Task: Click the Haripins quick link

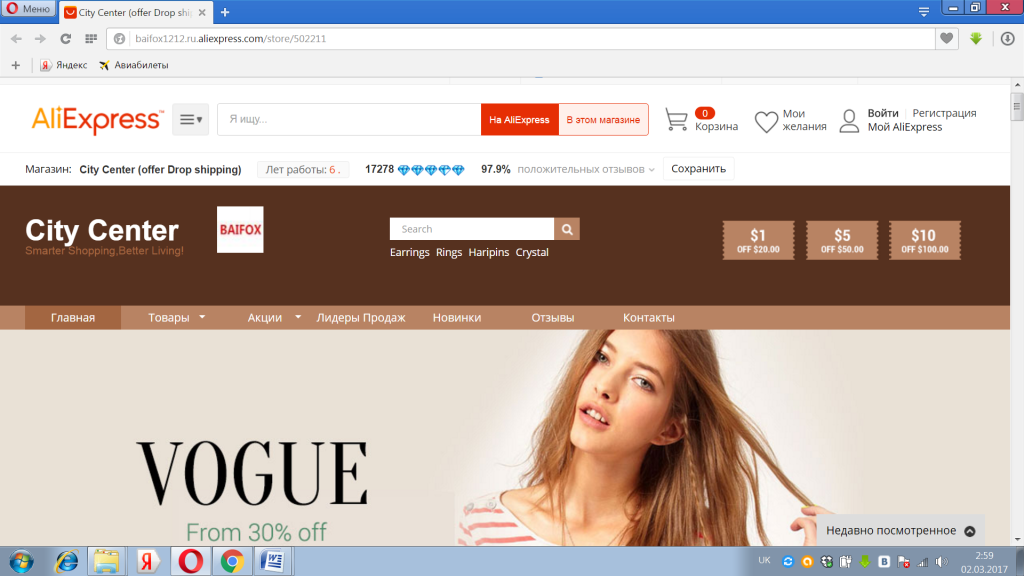Action: tap(488, 252)
